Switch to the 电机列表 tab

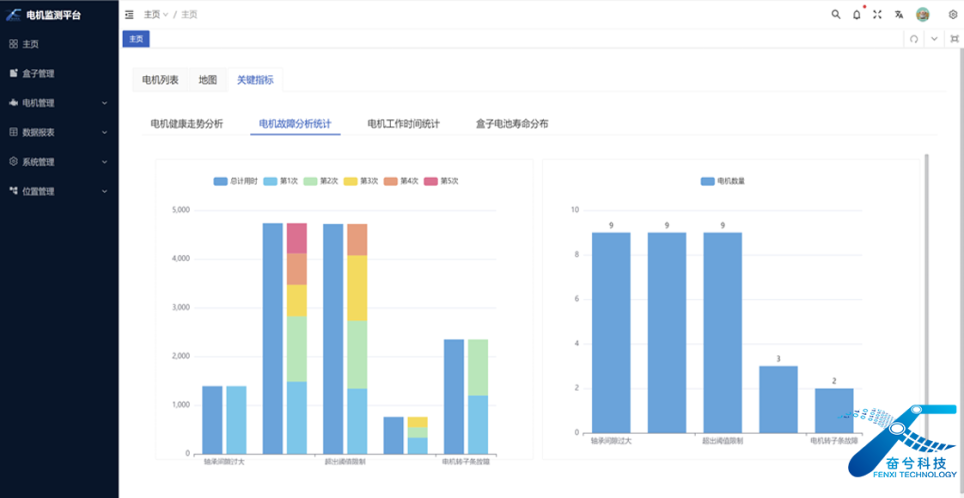(x=160, y=80)
